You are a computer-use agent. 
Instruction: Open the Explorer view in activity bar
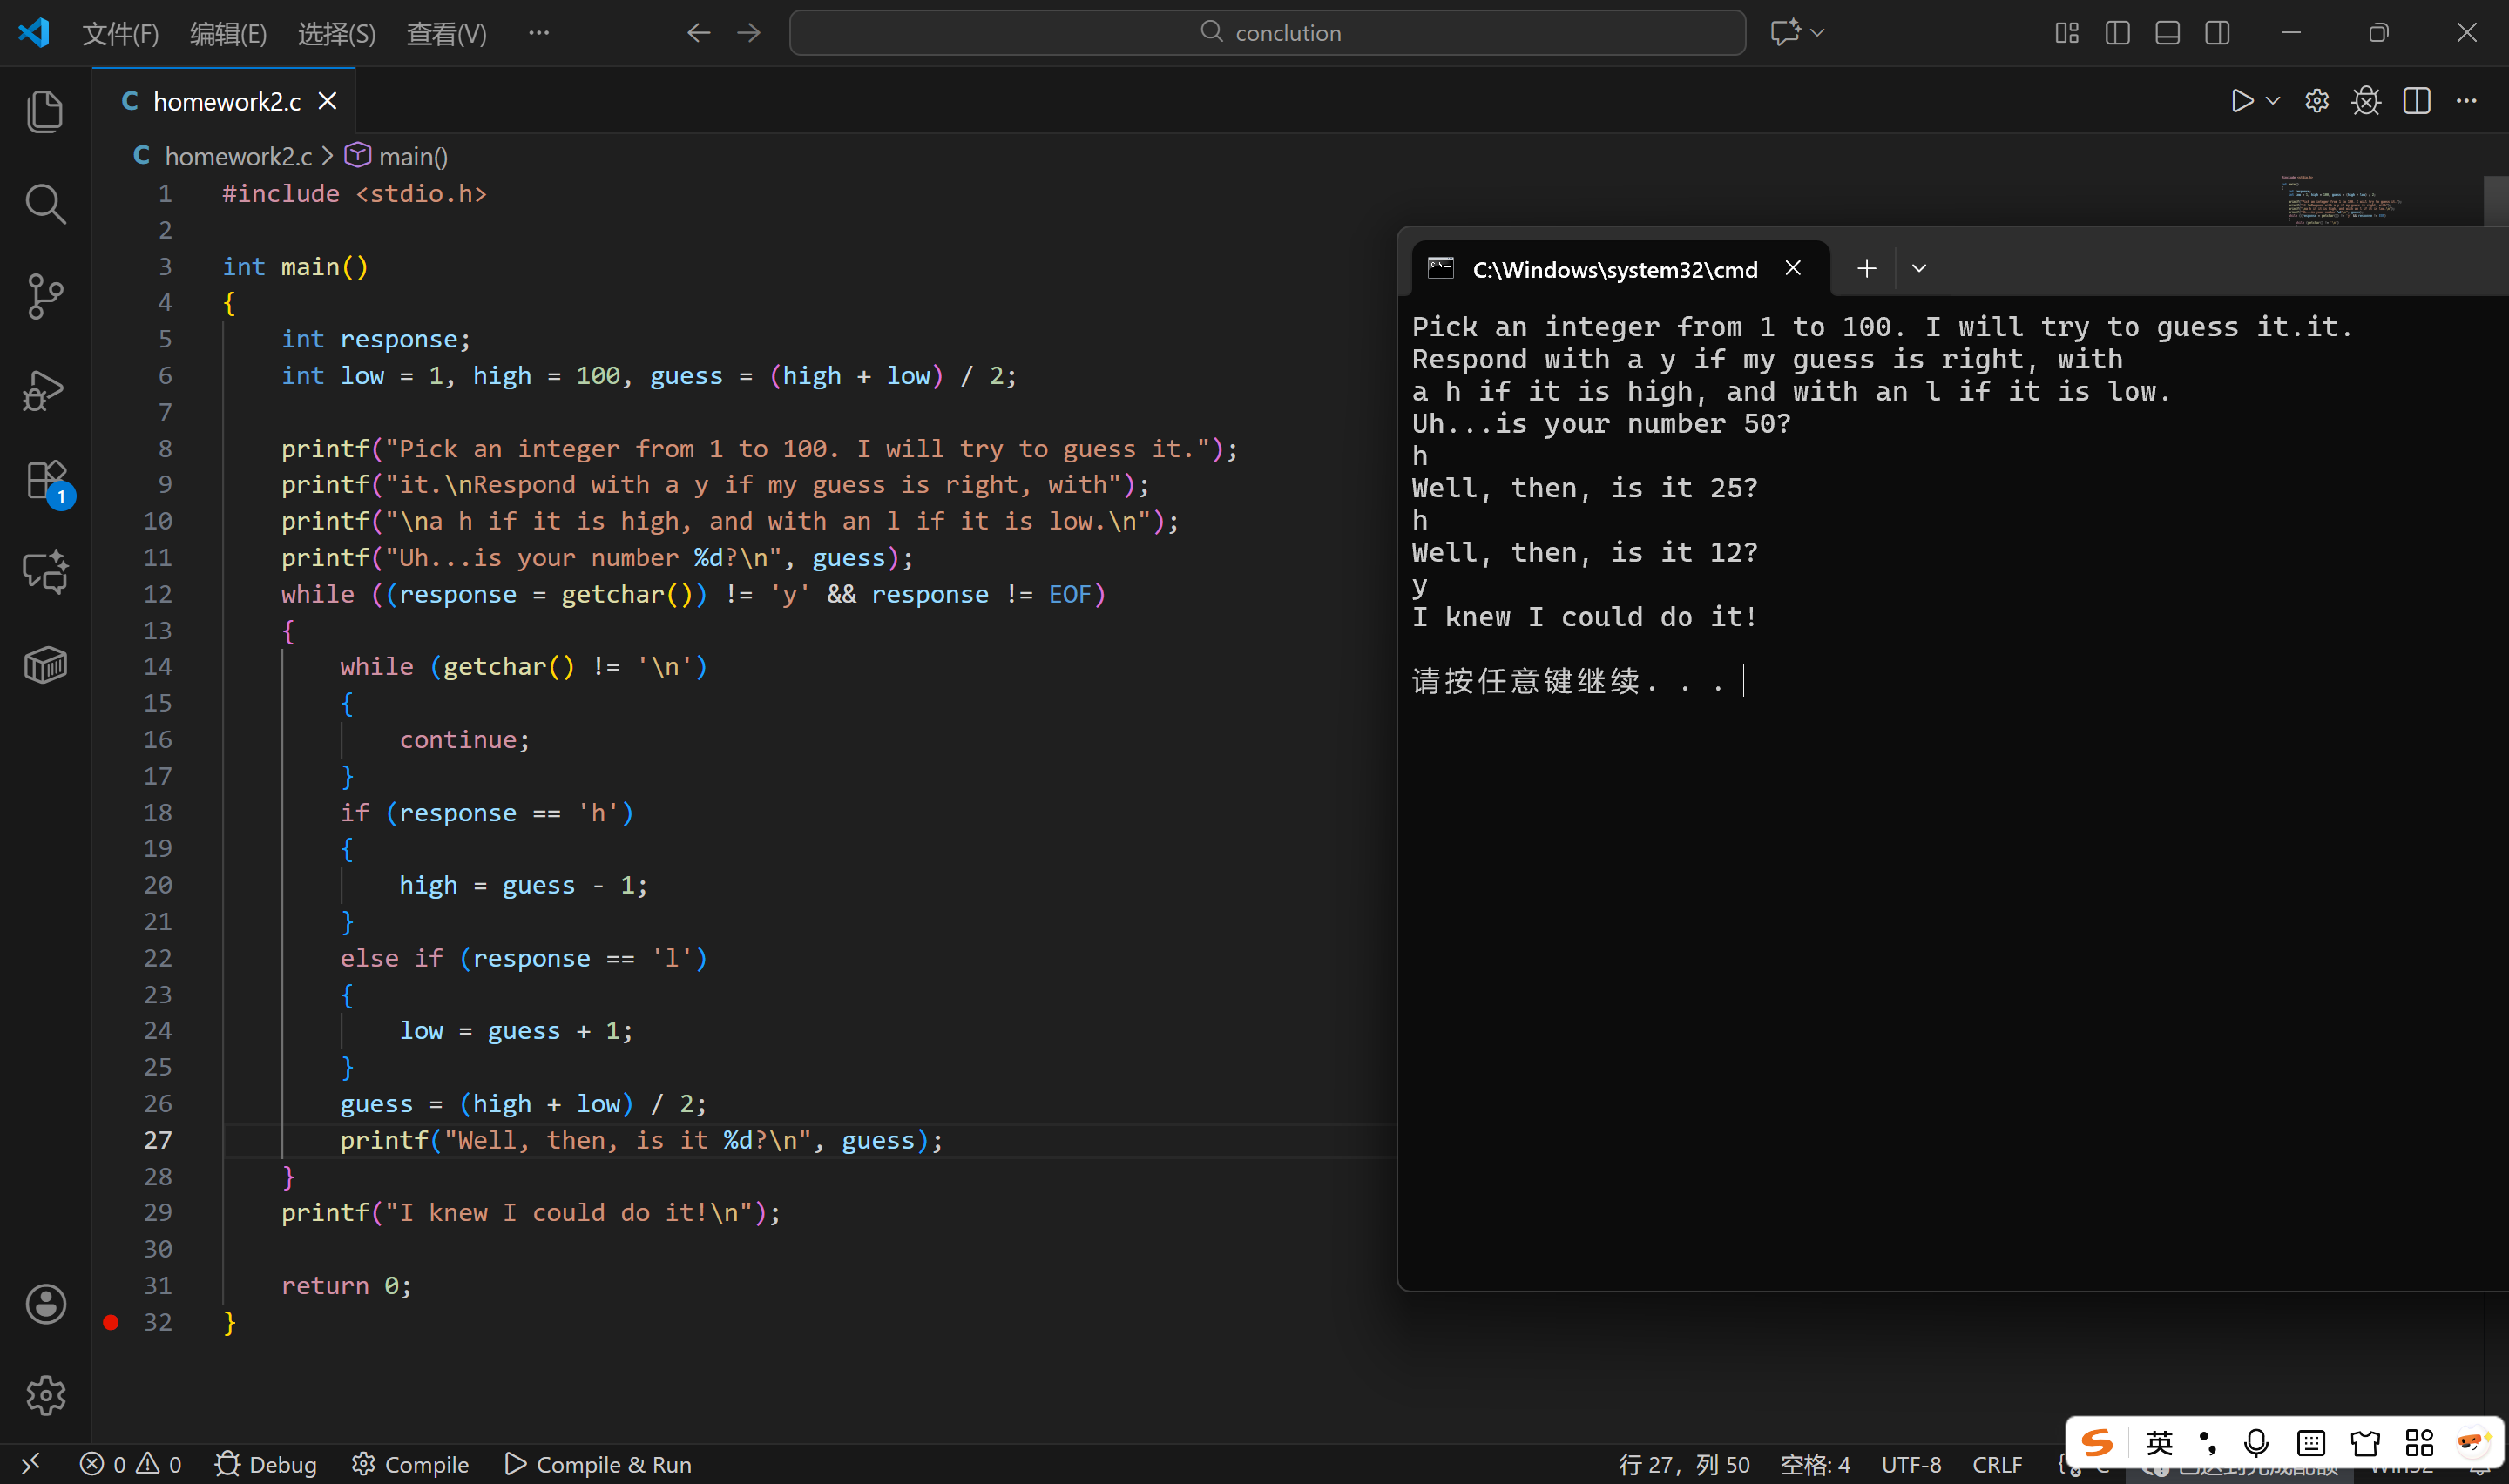45,111
